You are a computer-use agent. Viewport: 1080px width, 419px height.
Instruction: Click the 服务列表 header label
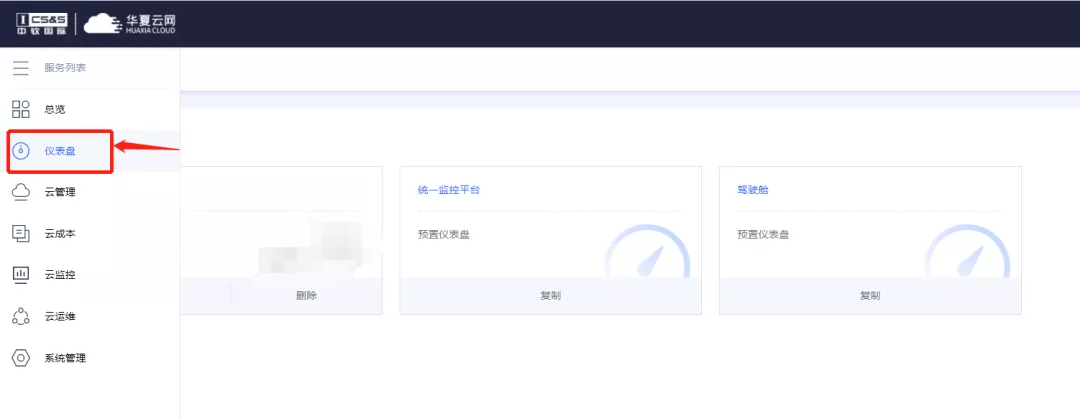[65, 68]
